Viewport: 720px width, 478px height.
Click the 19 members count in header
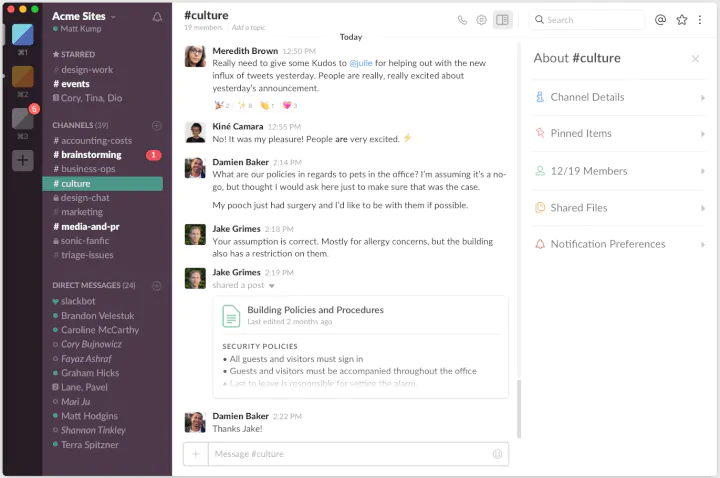click(203, 28)
